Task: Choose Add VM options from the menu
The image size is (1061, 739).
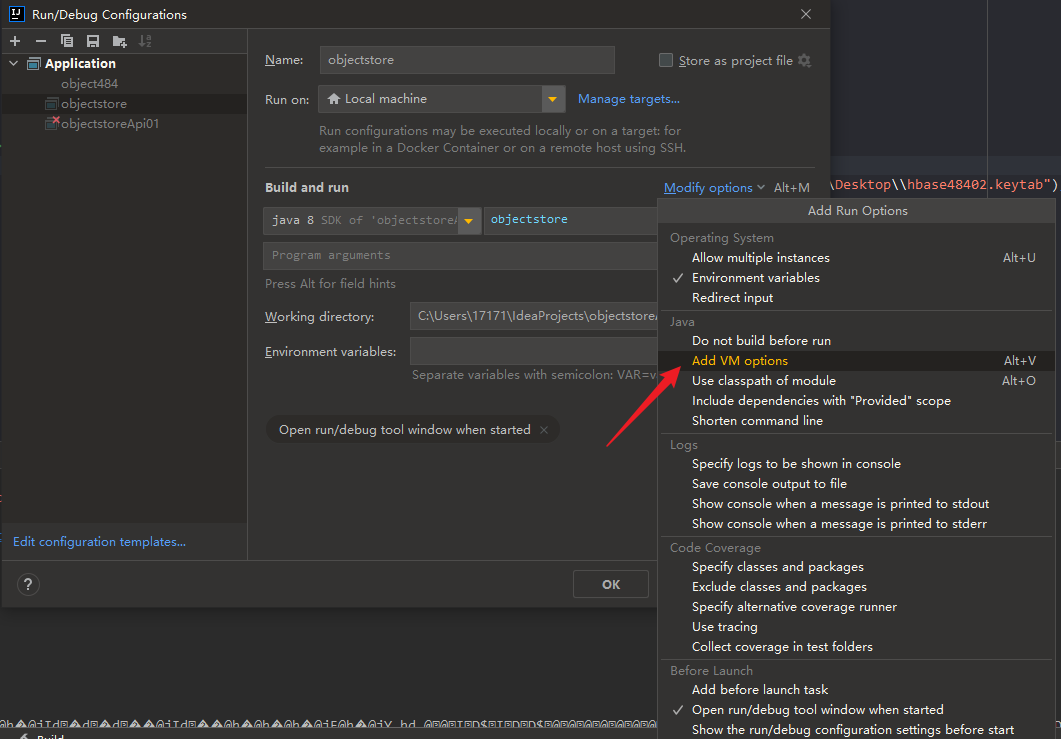Action: coord(740,361)
